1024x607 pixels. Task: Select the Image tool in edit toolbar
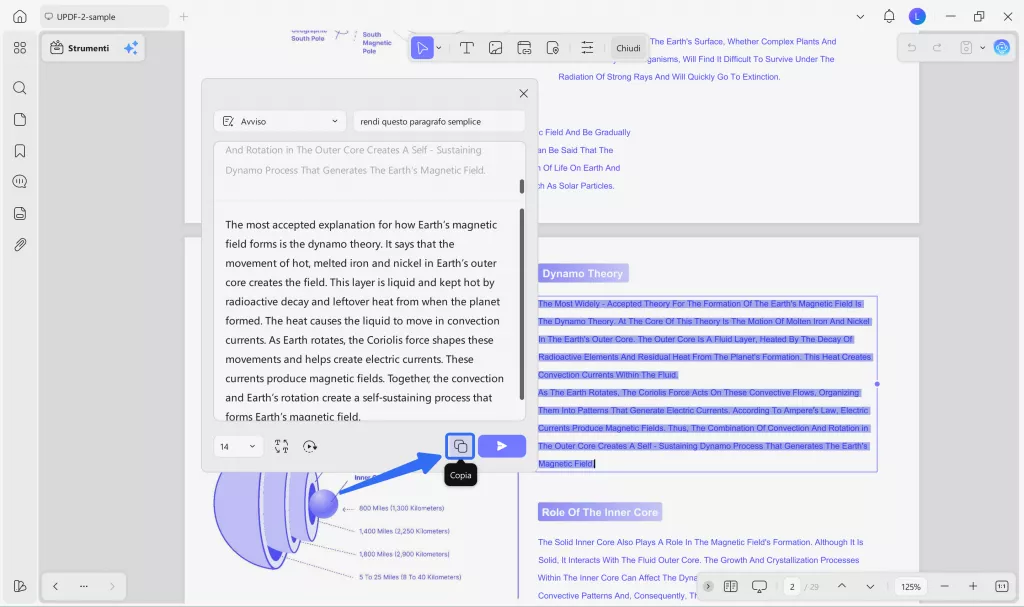(x=495, y=48)
